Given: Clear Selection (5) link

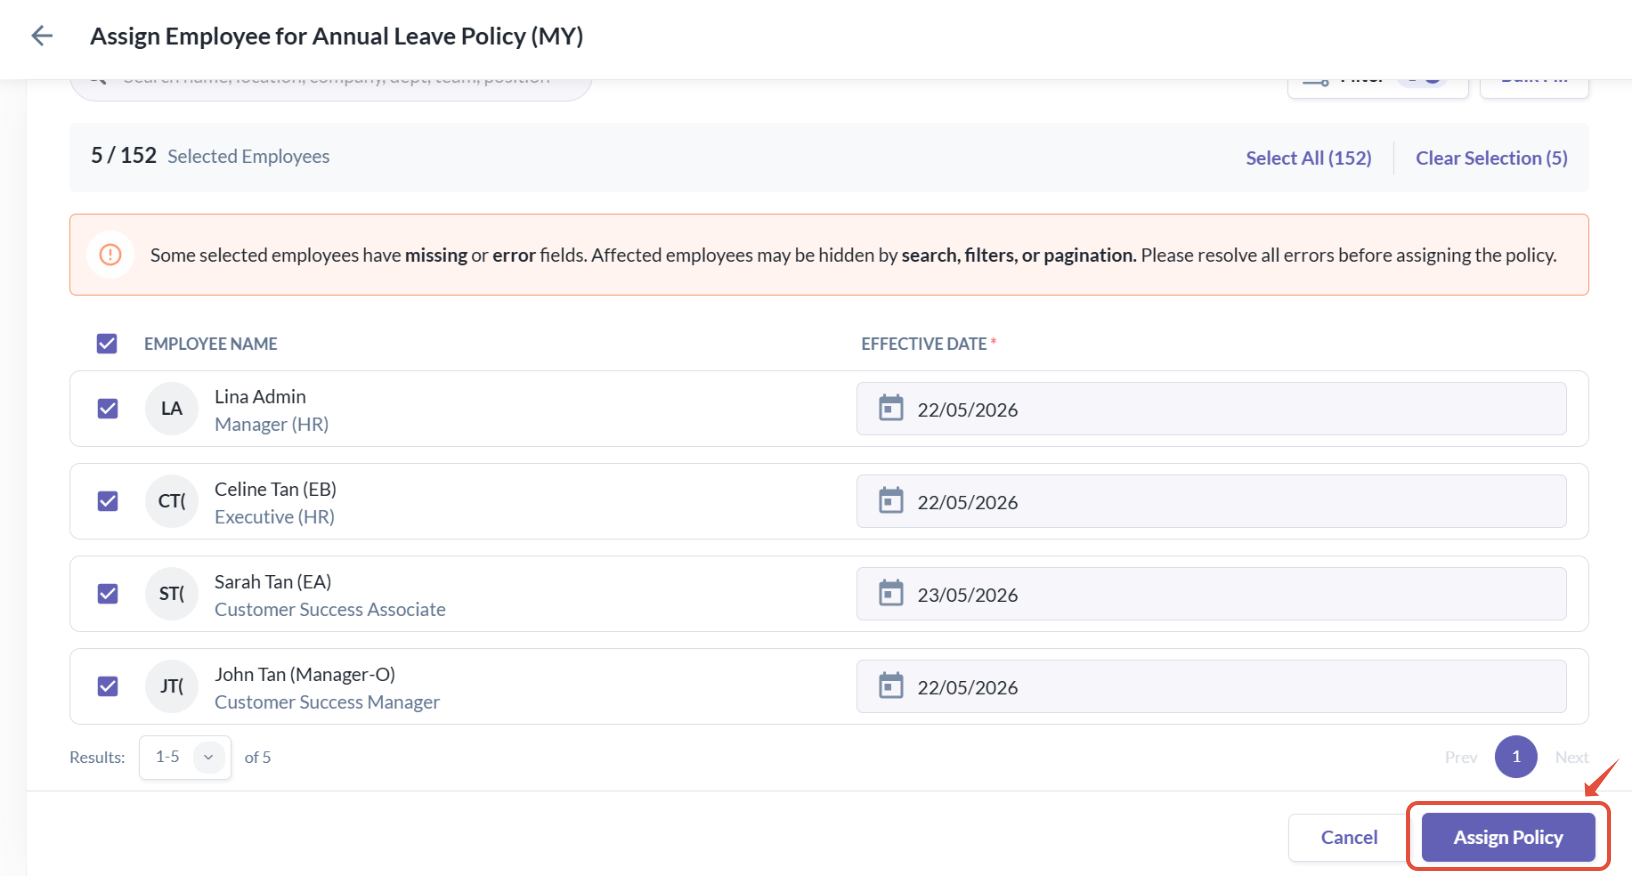Looking at the screenshot, I should tap(1491, 158).
